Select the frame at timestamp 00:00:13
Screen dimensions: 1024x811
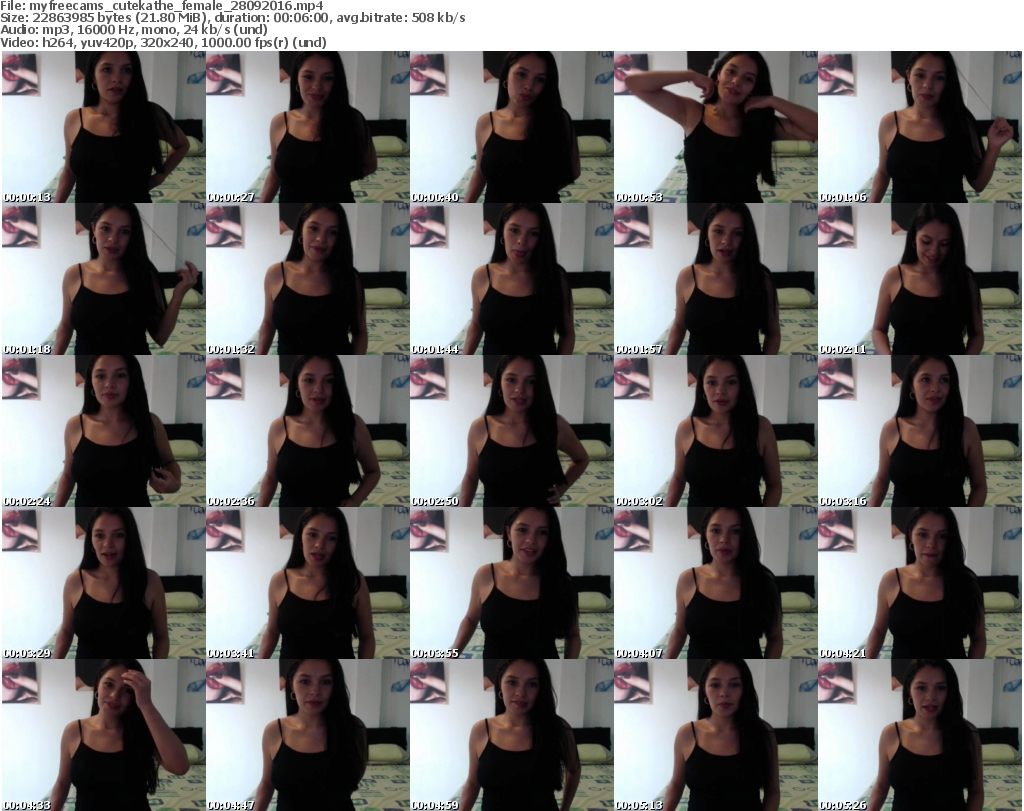pyautogui.click(x=103, y=127)
